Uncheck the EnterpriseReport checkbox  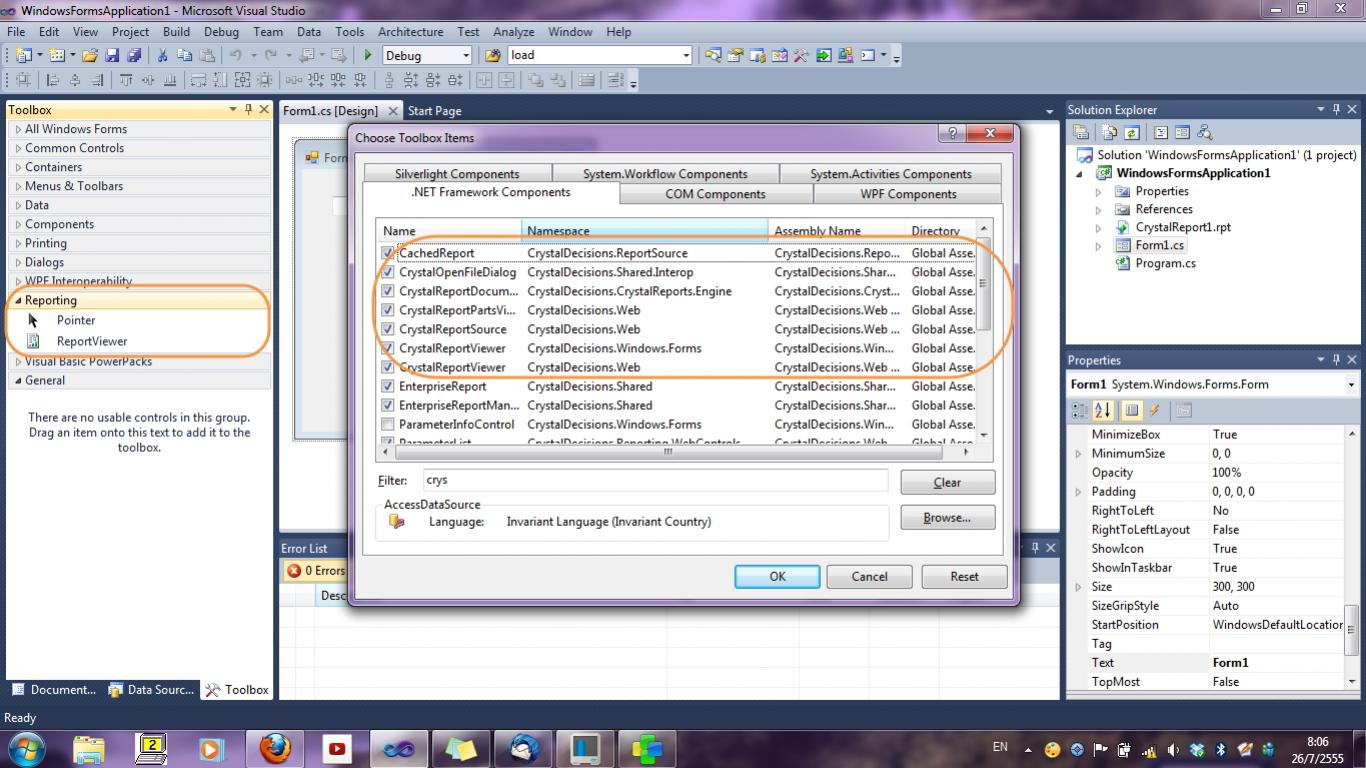pyautogui.click(x=388, y=386)
